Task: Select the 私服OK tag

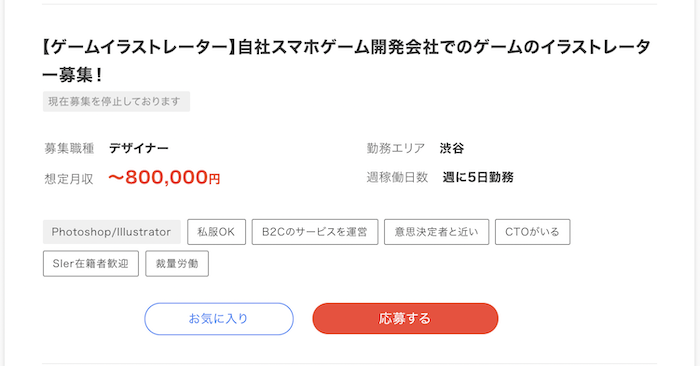Action: pyautogui.click(x=217, y=232)
